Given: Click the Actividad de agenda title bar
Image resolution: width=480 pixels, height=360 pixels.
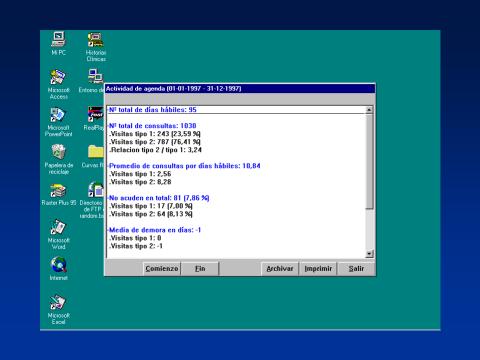Looking at the screenshot, I should tap(240, 89).
